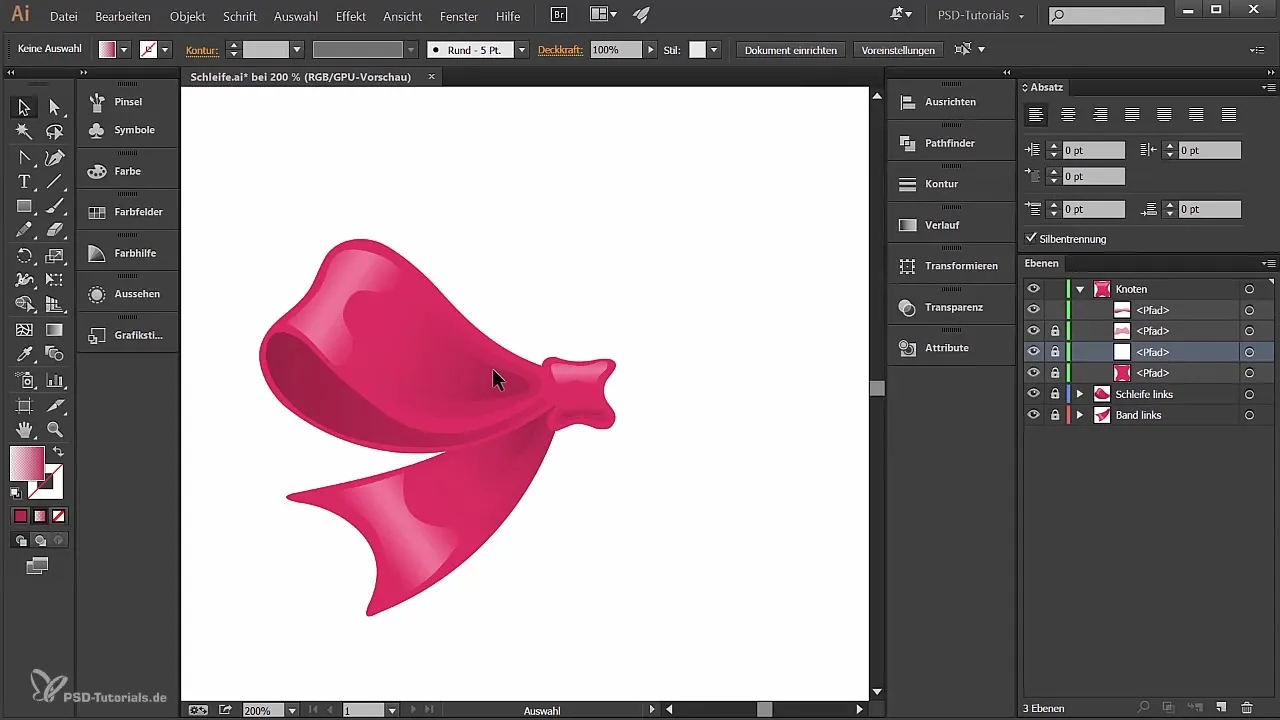Open the Datei menu
This screenshot has height=720, width=1280.
pos(63,16)
